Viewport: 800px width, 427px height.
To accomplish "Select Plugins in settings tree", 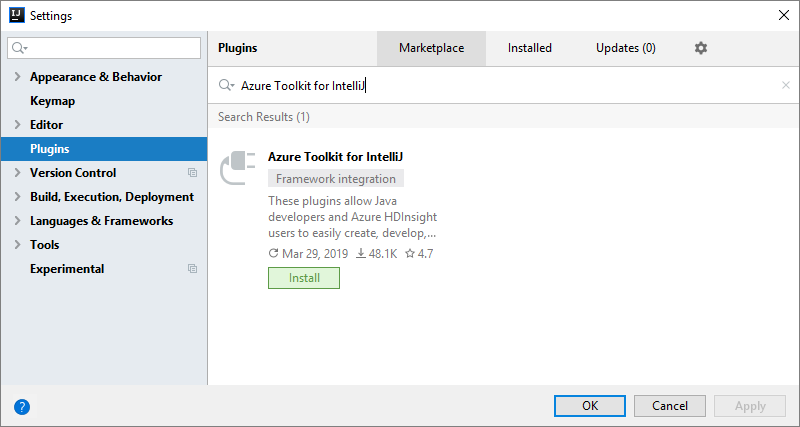I will (x=104, y=149).
